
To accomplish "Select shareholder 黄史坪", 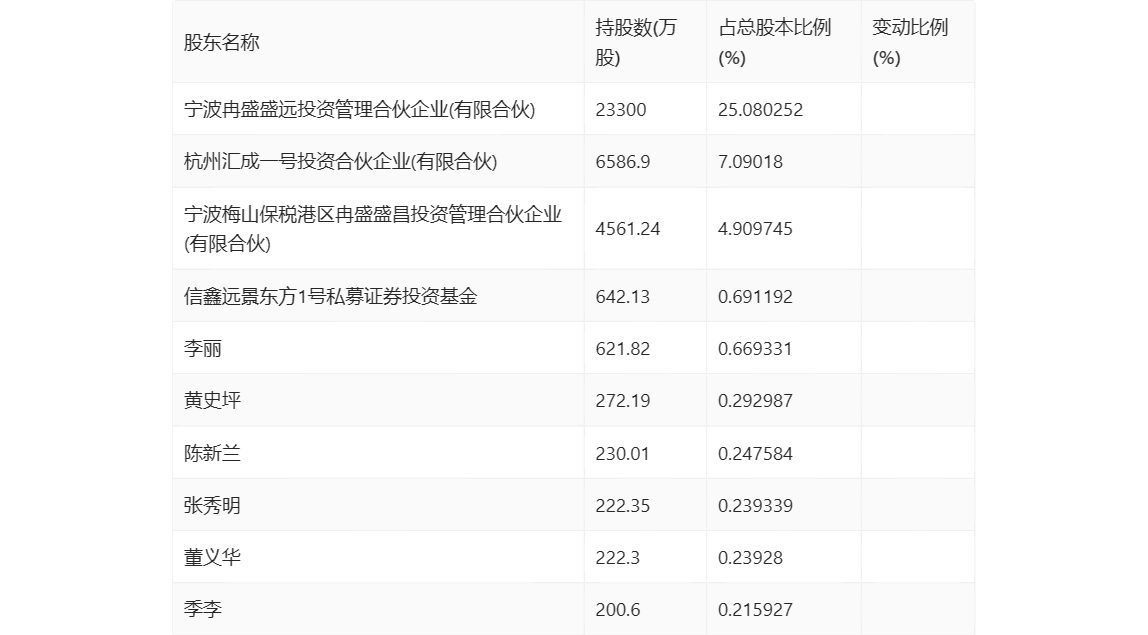I will point(212,401).
